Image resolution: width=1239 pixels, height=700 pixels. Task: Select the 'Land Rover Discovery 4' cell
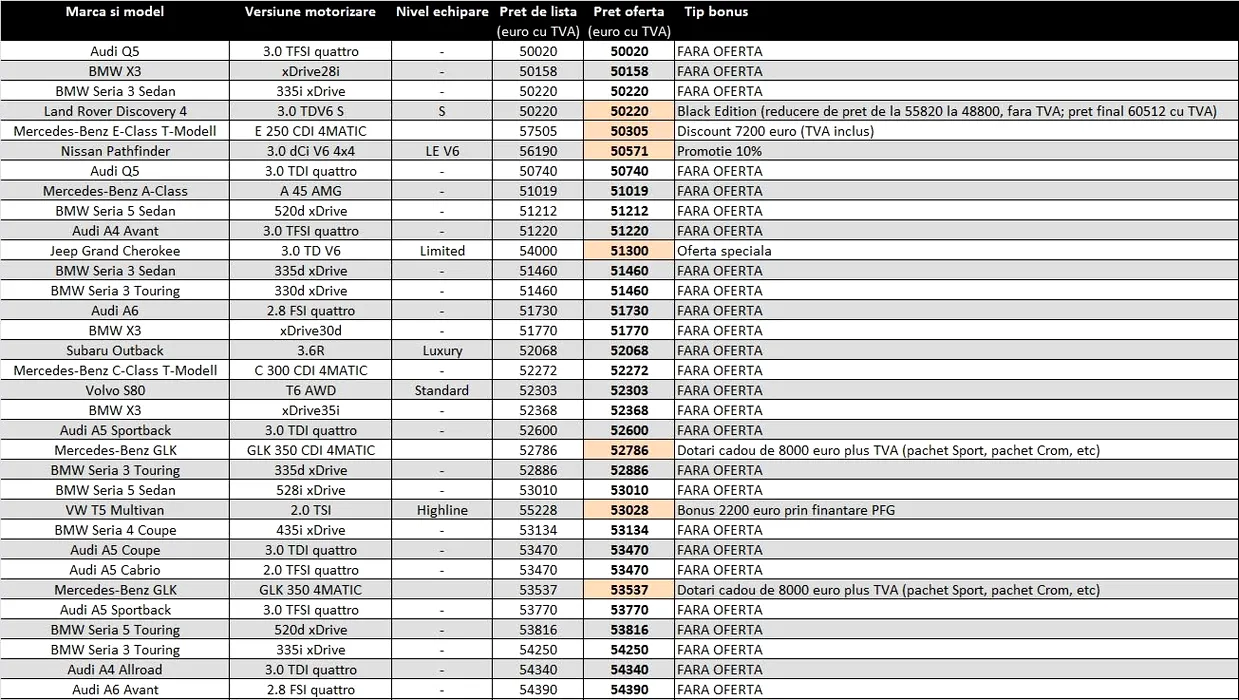coord(115,111)
